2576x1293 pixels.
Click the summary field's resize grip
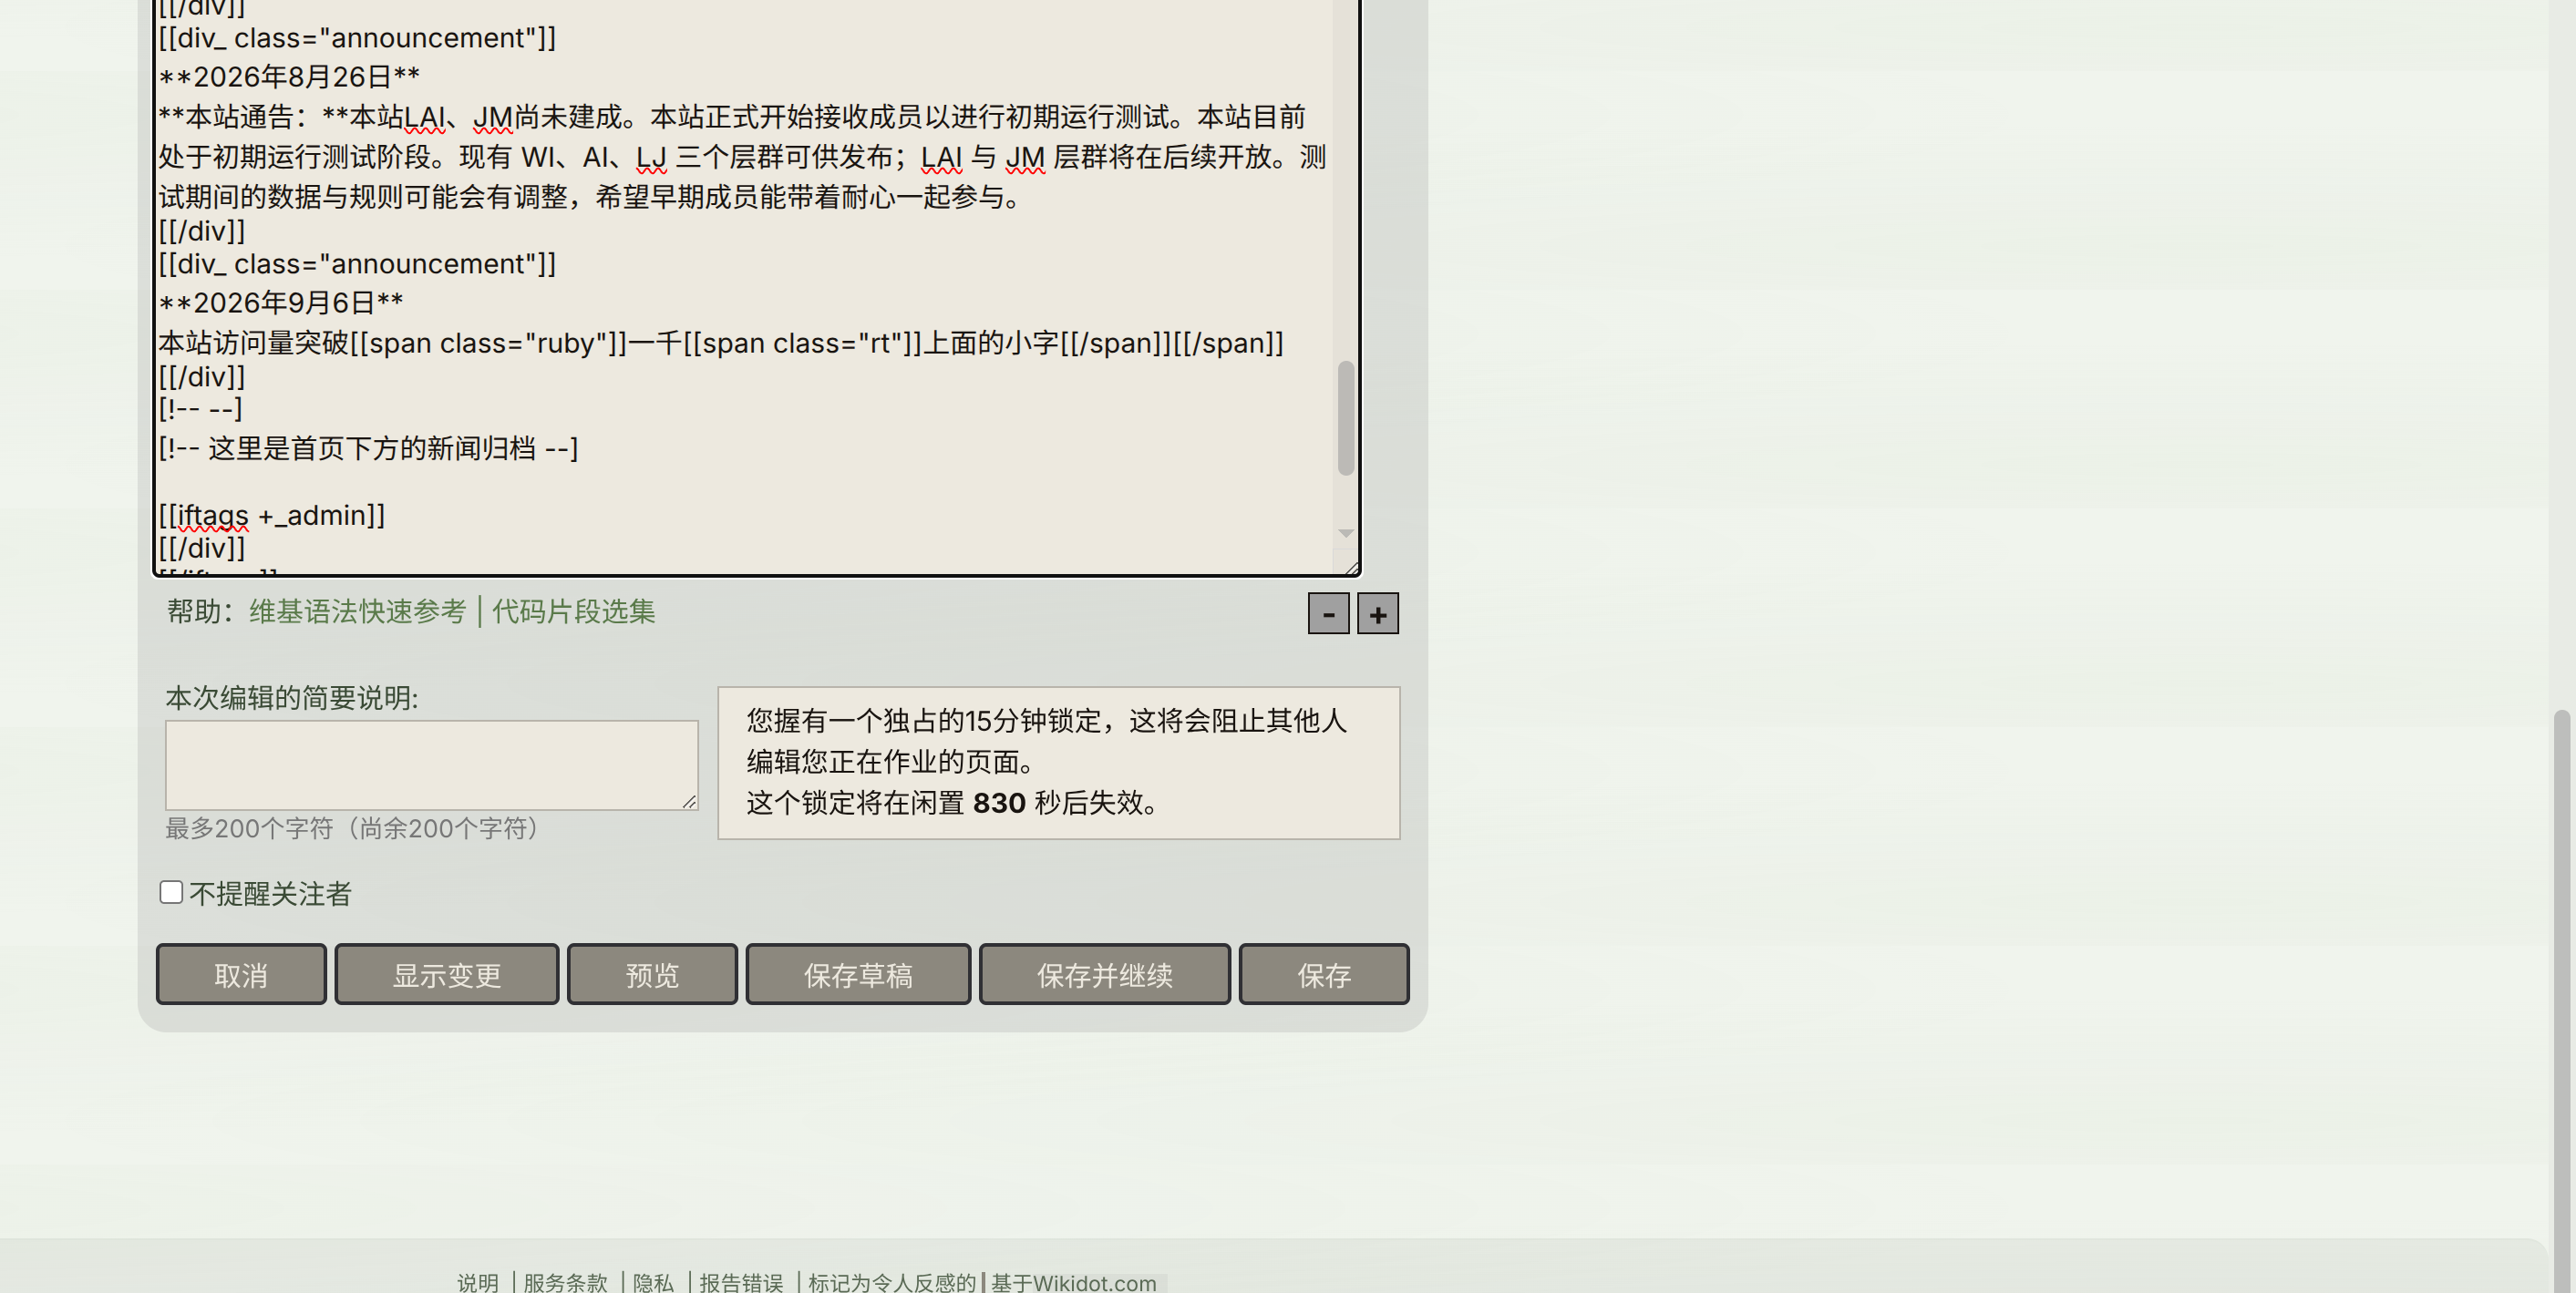click(x=690, y=802)
